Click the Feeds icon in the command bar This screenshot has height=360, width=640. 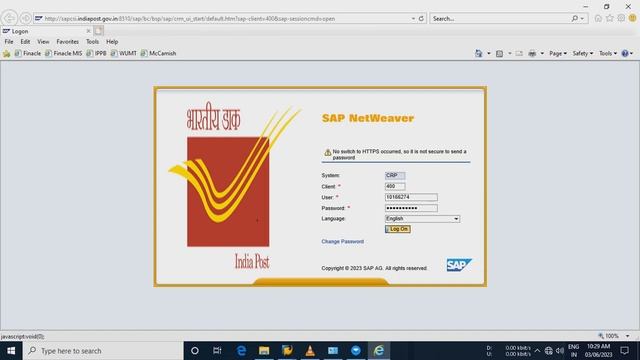click(499, 53)
